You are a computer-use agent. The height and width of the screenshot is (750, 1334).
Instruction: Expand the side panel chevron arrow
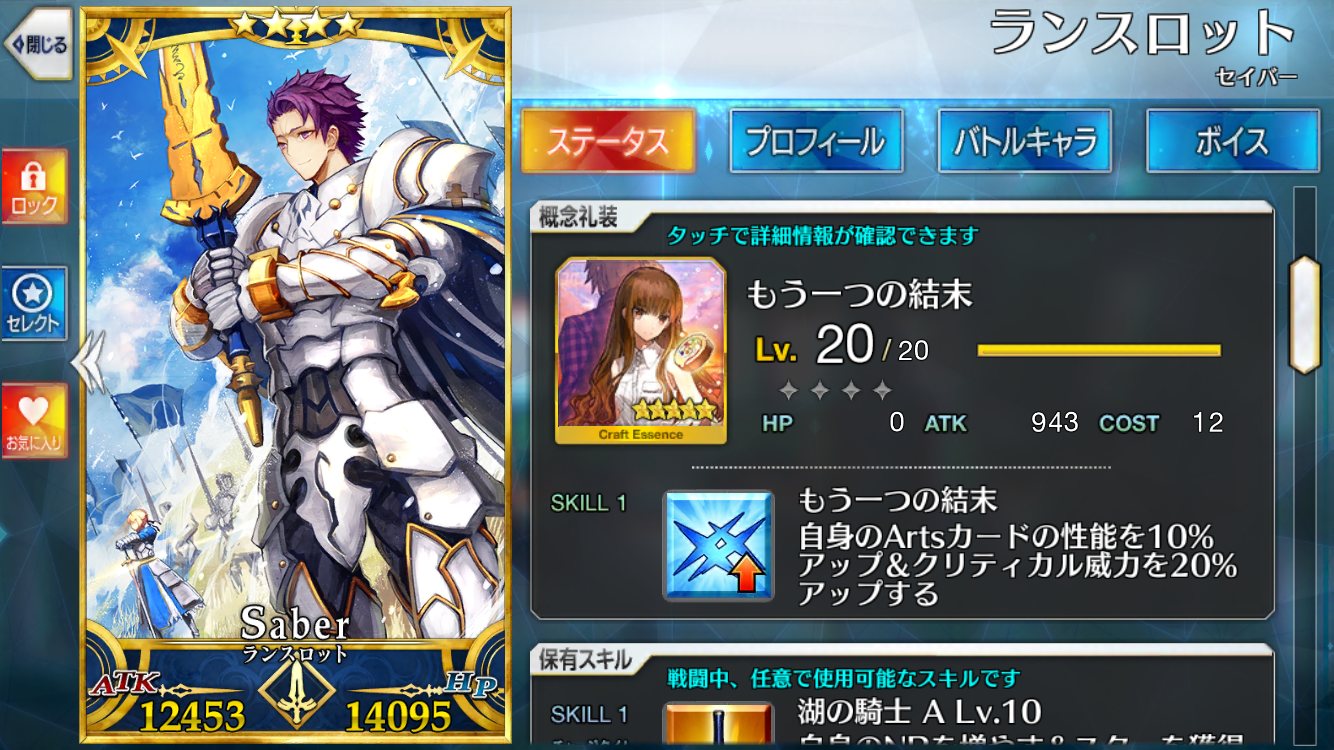(x=88, y=362)
